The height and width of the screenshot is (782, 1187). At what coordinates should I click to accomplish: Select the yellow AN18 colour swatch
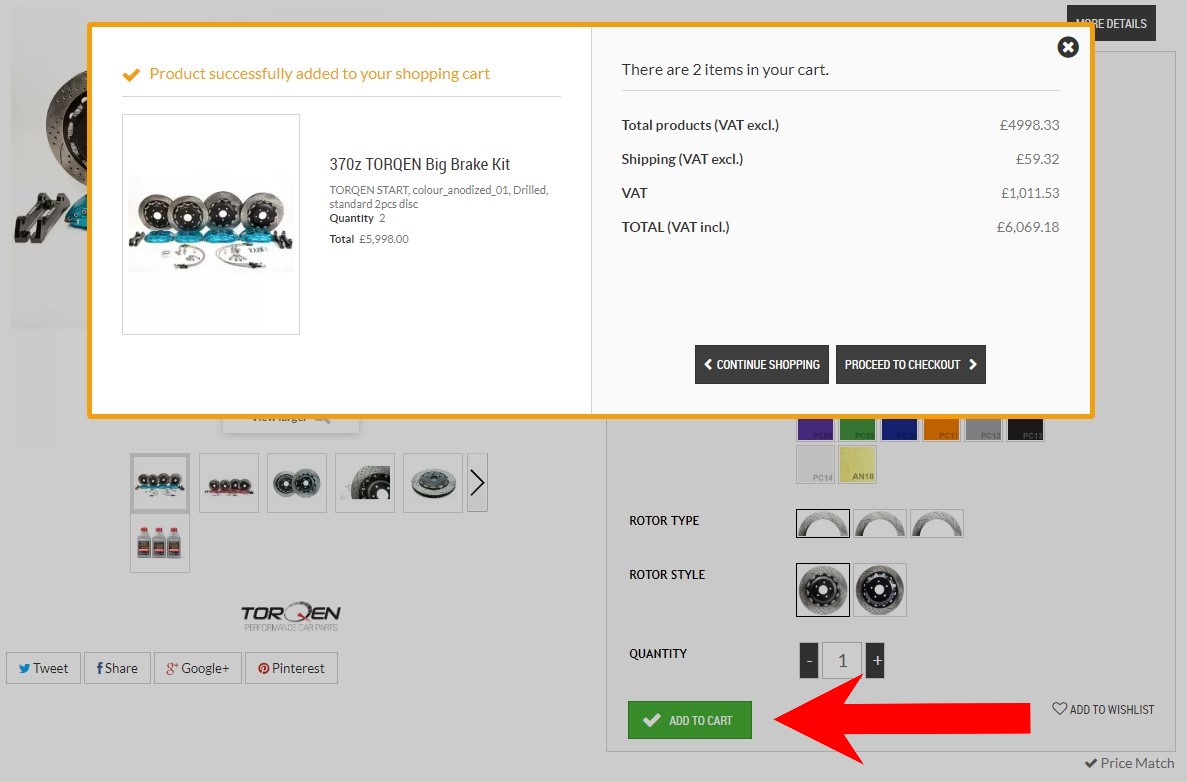tap(857, 464)
